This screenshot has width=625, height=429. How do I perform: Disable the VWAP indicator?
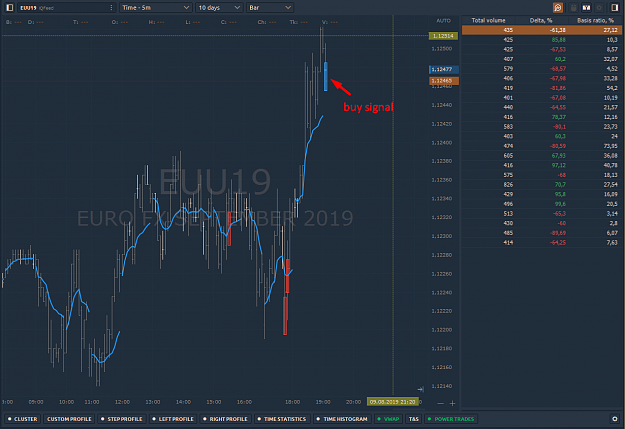388,419
